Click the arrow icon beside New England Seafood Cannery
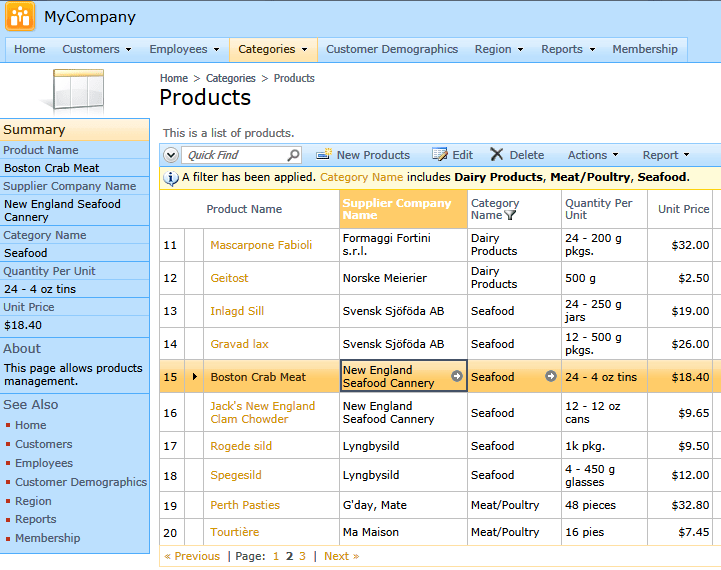721x570 pixels. (x=457, y=376)
